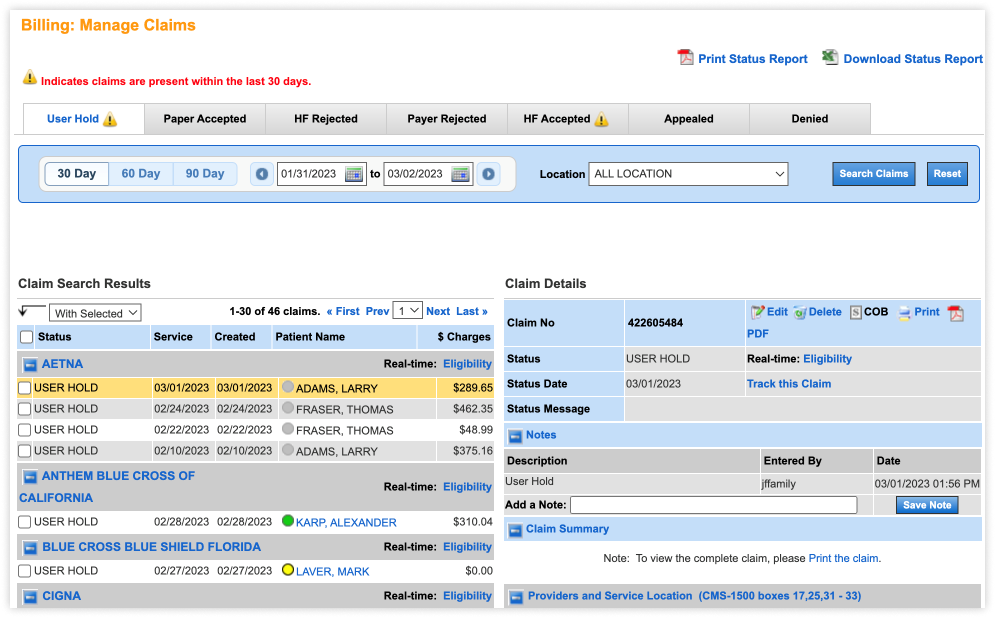The height and width of the screenshot is (618, 995).
Task: Click the warning icon on User Hold tab
Action: coord(110,119)
